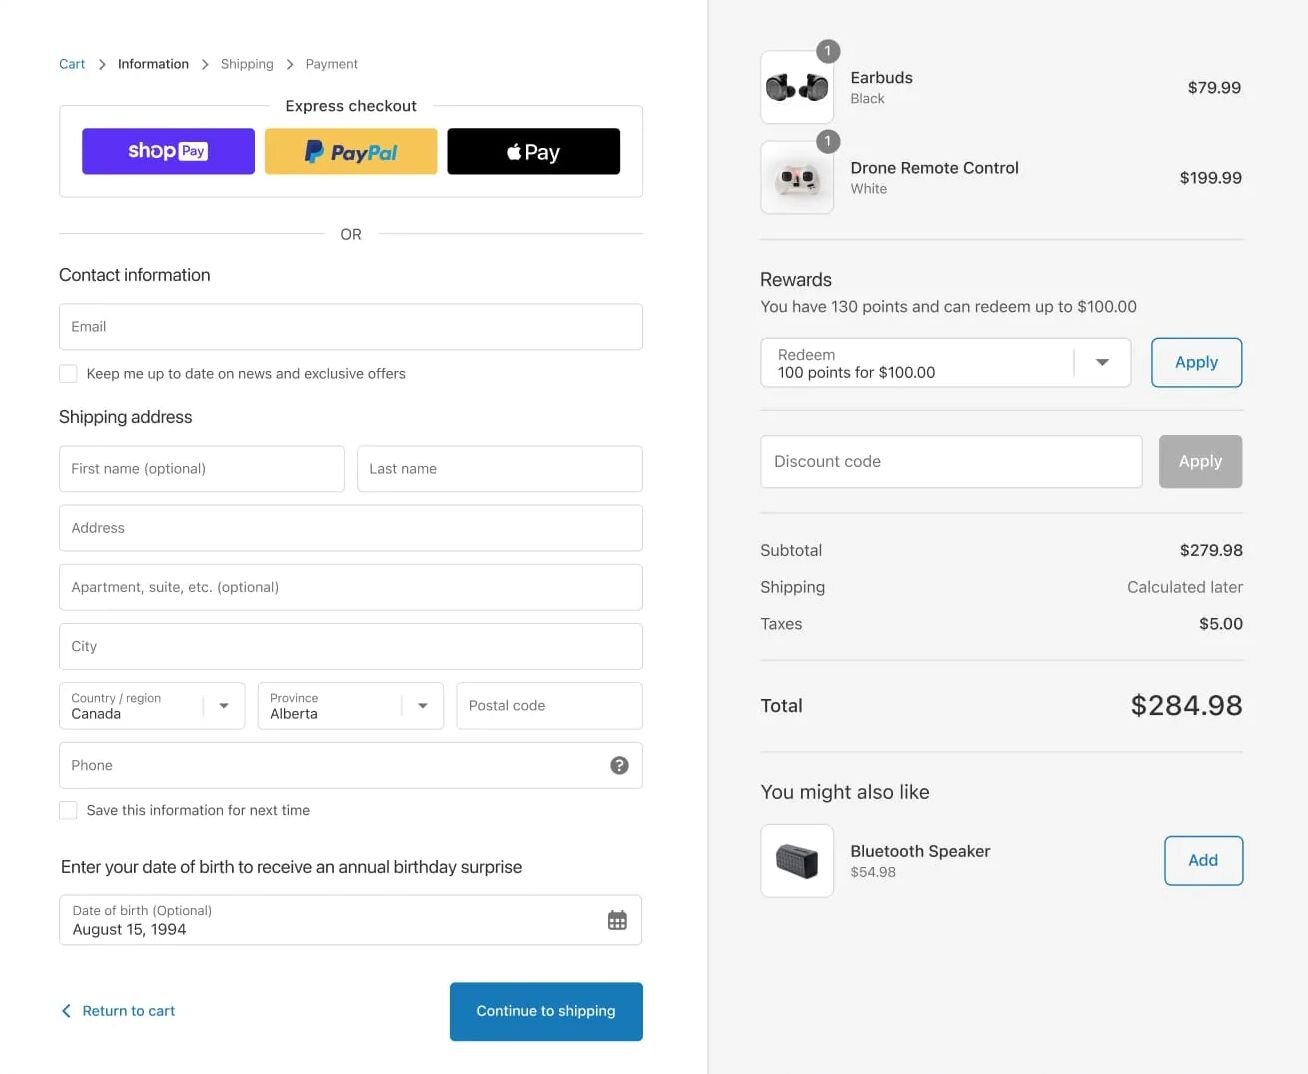
Task: Open the Country / region dropdown
Action: click(x=223, y=705)
